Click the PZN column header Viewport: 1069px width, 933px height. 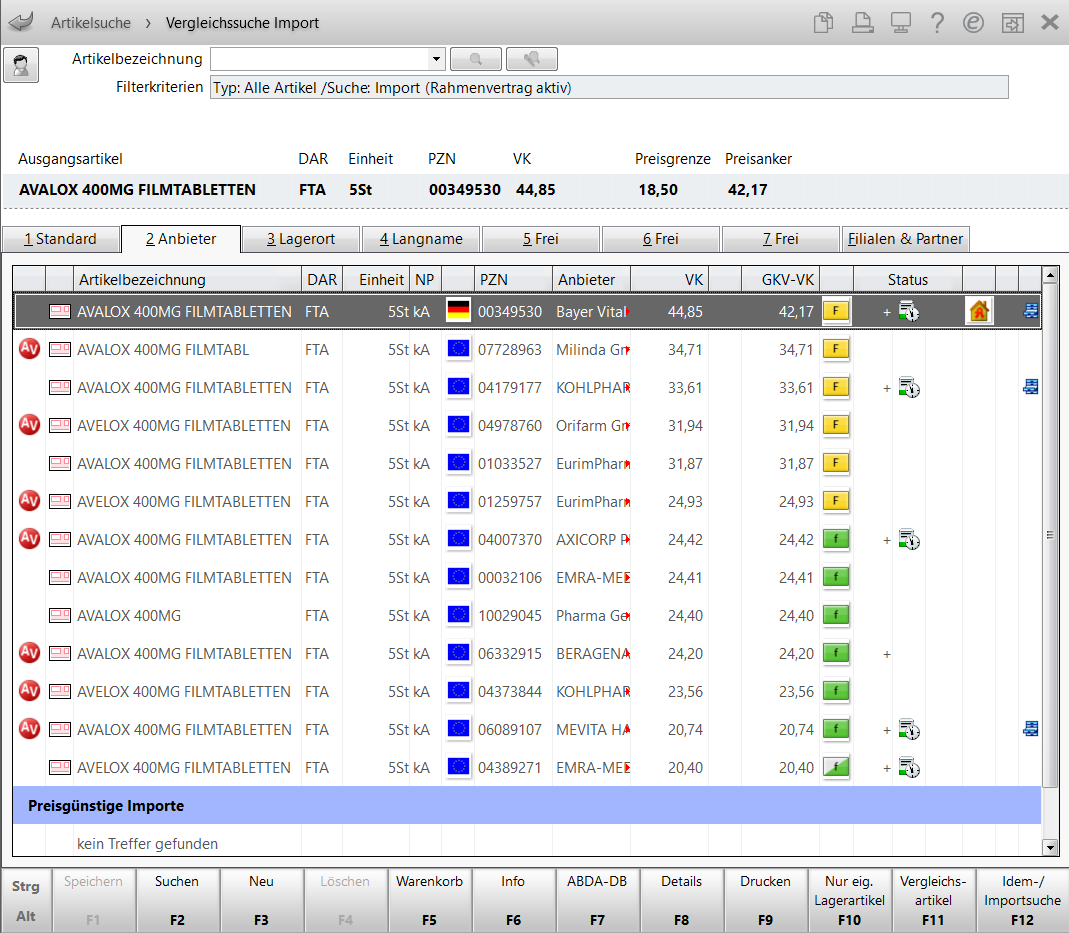513,279
